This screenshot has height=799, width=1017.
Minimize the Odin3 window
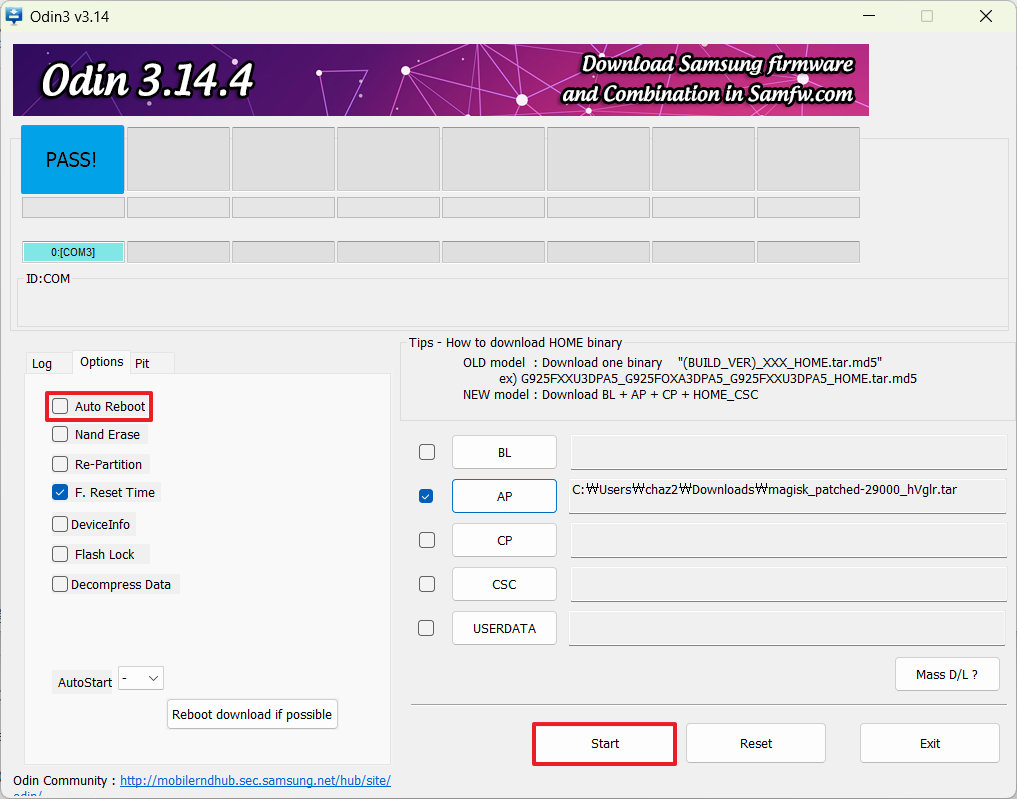869,16
